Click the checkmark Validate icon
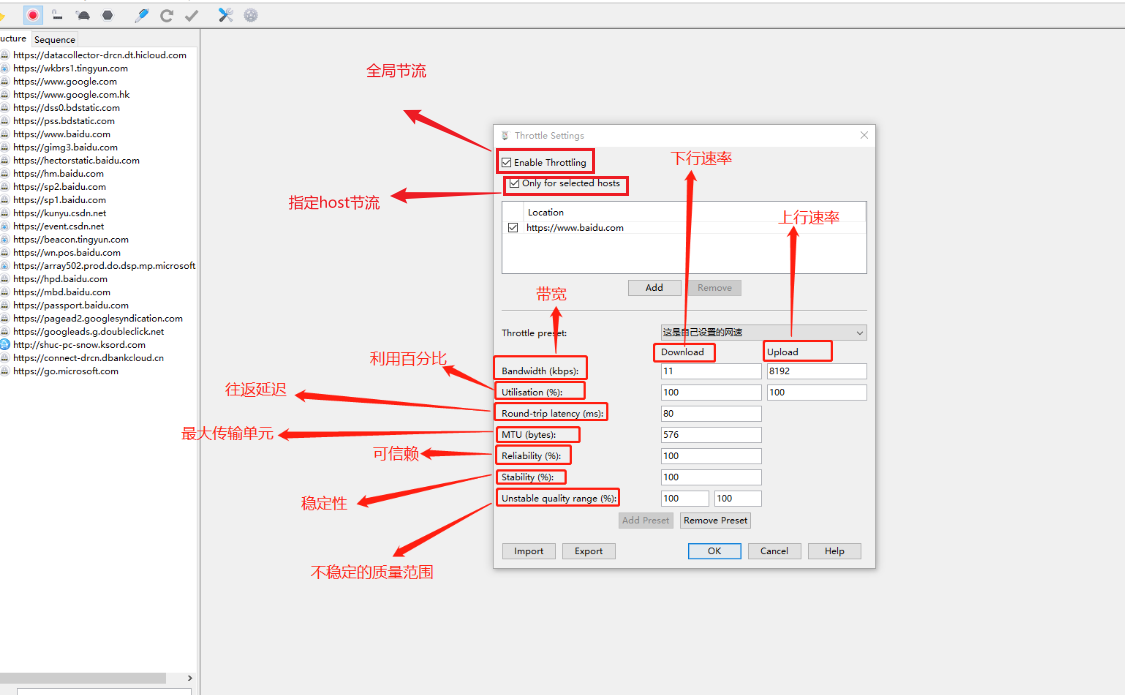Viewport: 1125px width, 695px height. [192, 15]
